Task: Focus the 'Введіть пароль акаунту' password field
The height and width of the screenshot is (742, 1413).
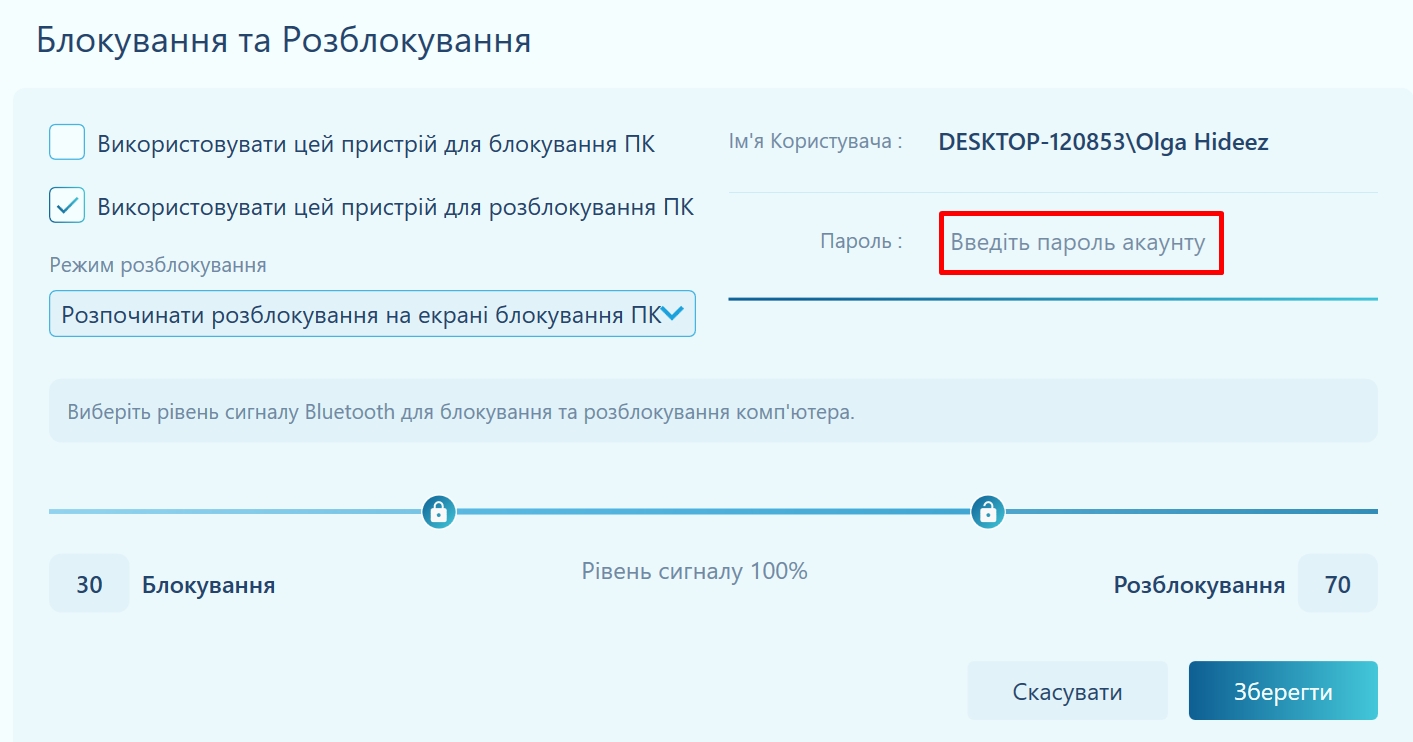Action: (x=1080, y=243)
